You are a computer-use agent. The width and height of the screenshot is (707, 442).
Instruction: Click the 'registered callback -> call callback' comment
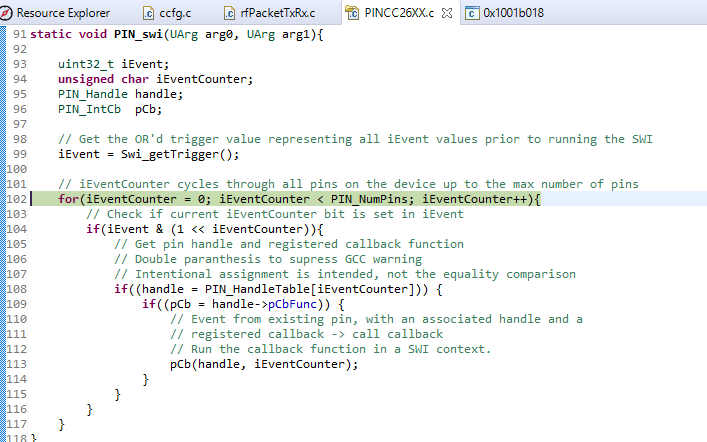pyautogui.click(x=307, y=334)
